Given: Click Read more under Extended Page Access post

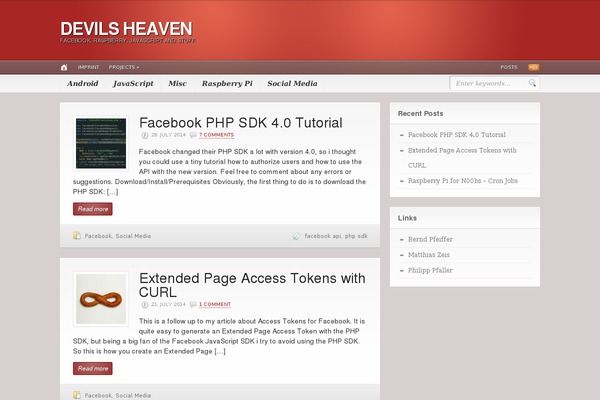Looking at the screenshot, I should [93, 369].
